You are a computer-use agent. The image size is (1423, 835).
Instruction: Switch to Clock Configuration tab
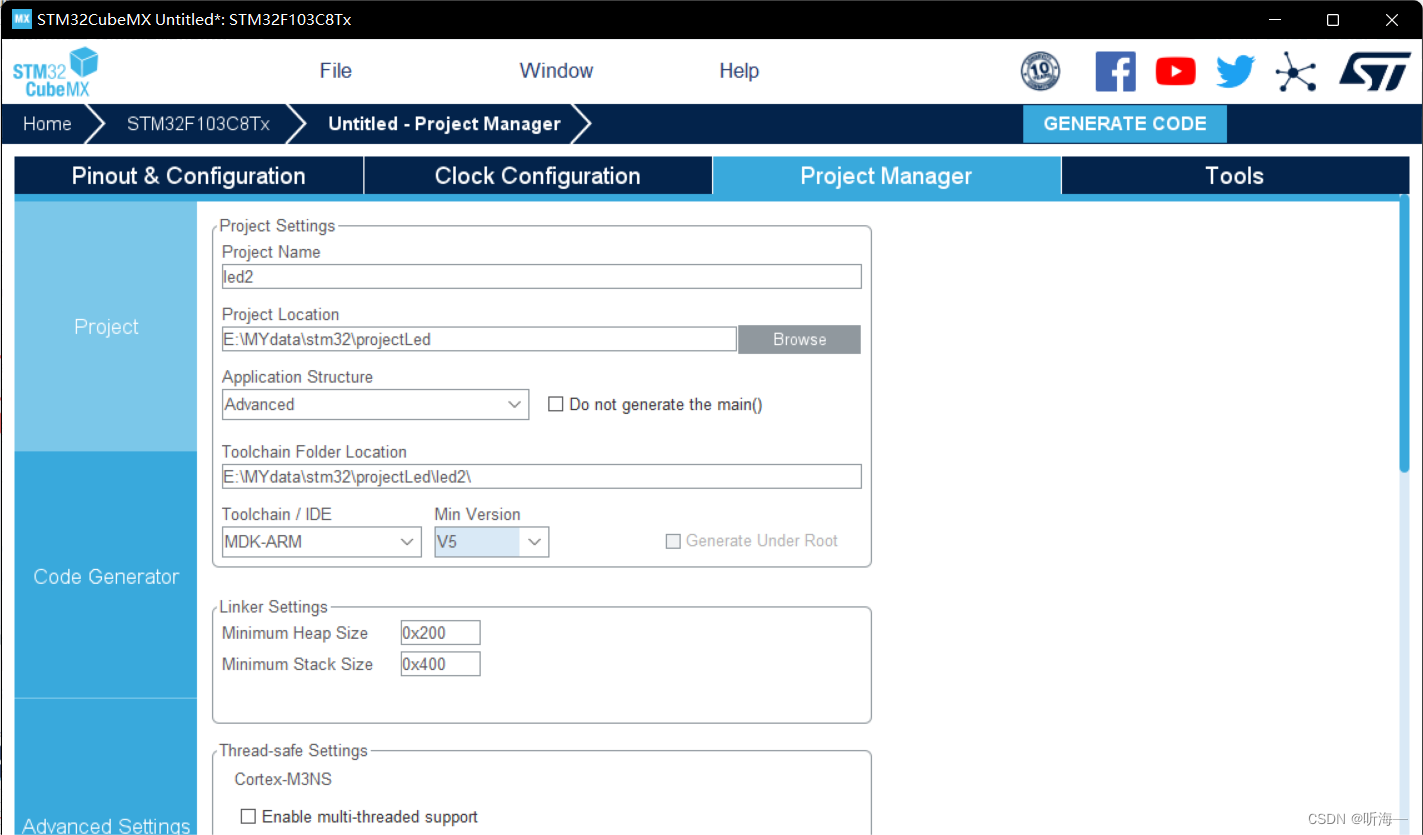(x=538, y=176)
